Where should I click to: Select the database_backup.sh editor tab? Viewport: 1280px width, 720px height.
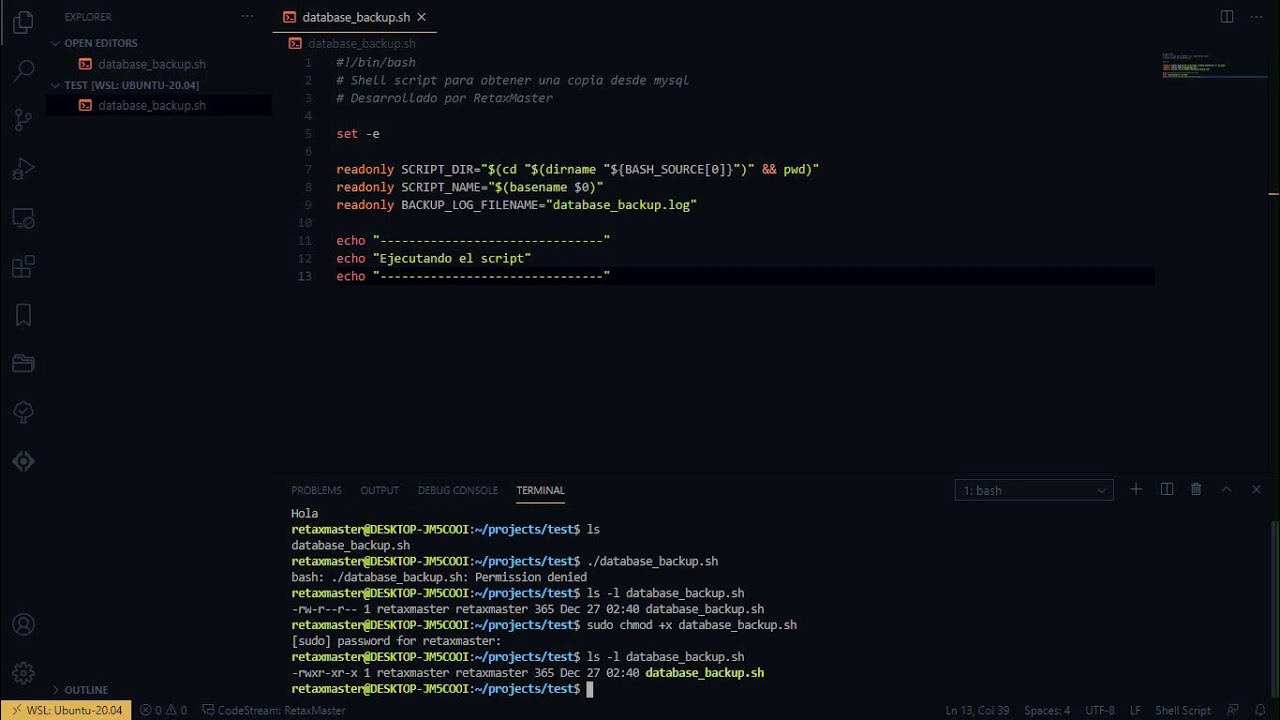coord(355,17)
